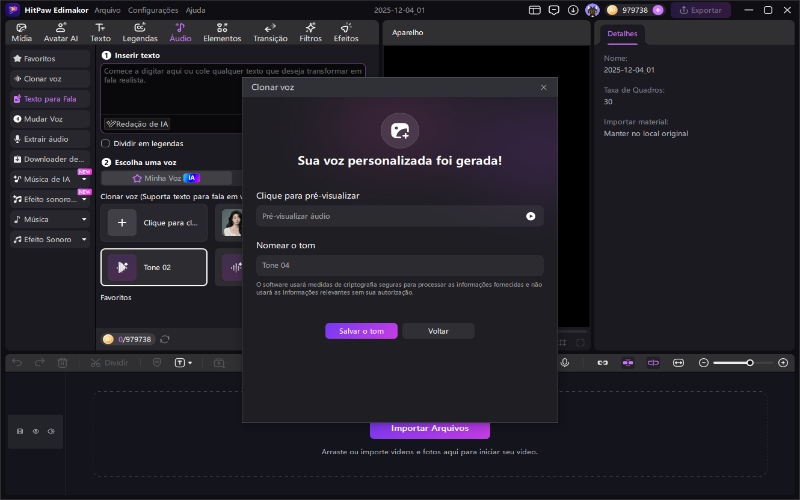
Task: Open the Efeitos panel
Action: click(x=346, y=33)
